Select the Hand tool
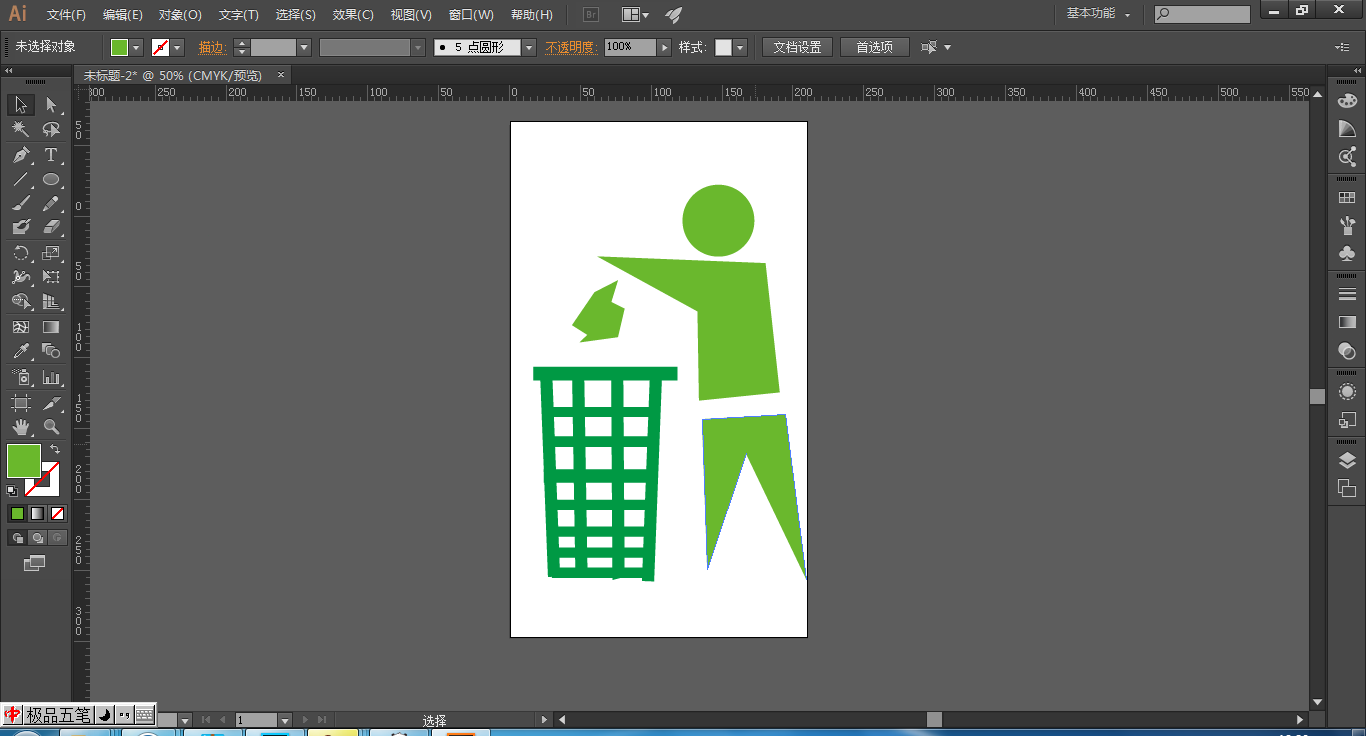 coord(21,428)
